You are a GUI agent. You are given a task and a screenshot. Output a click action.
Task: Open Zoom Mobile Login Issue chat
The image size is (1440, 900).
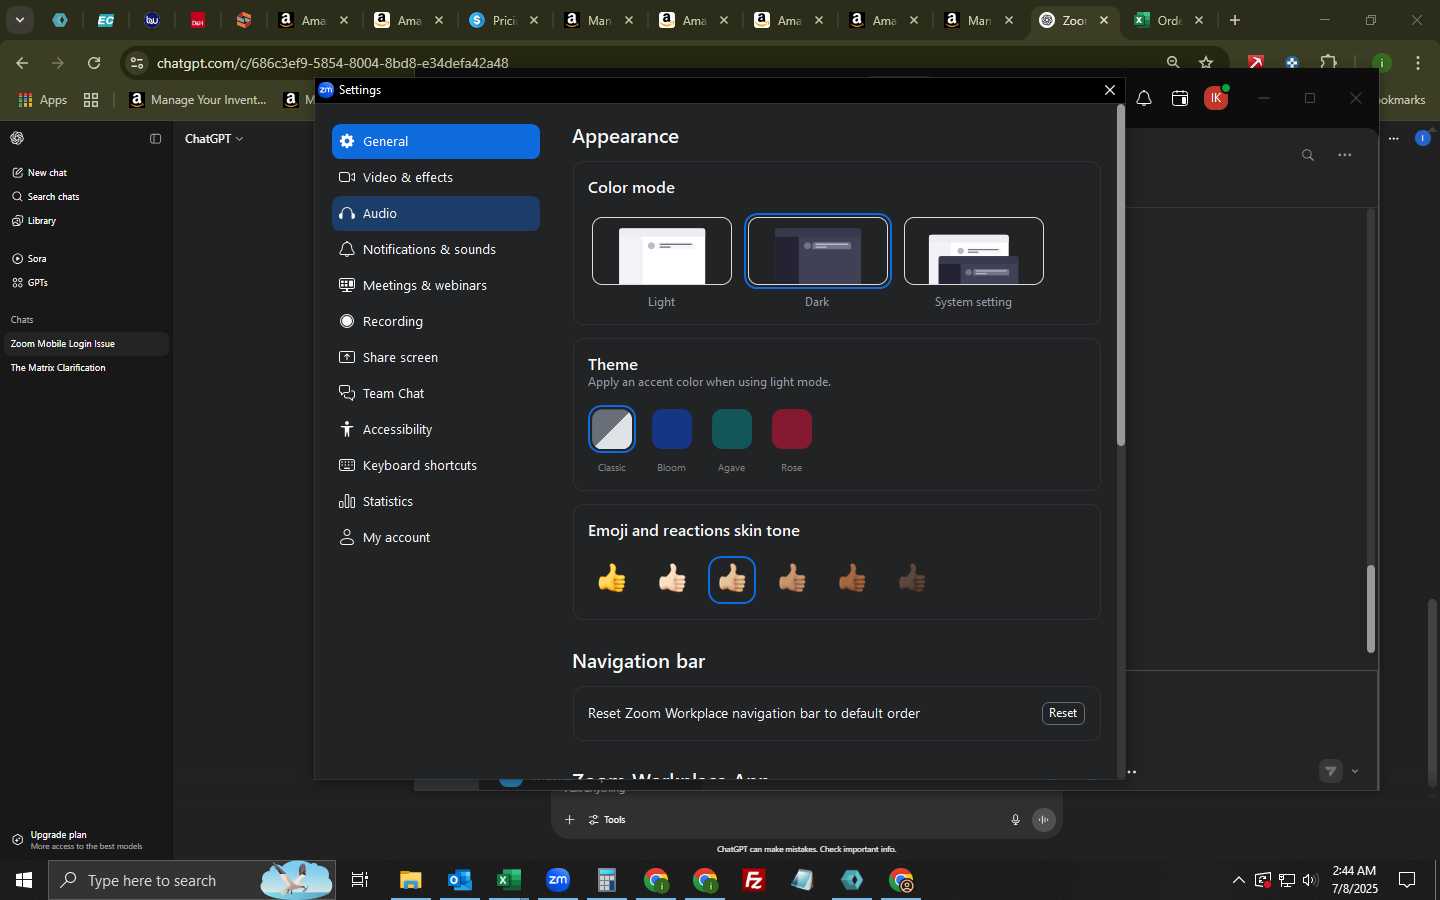point(84,344)
